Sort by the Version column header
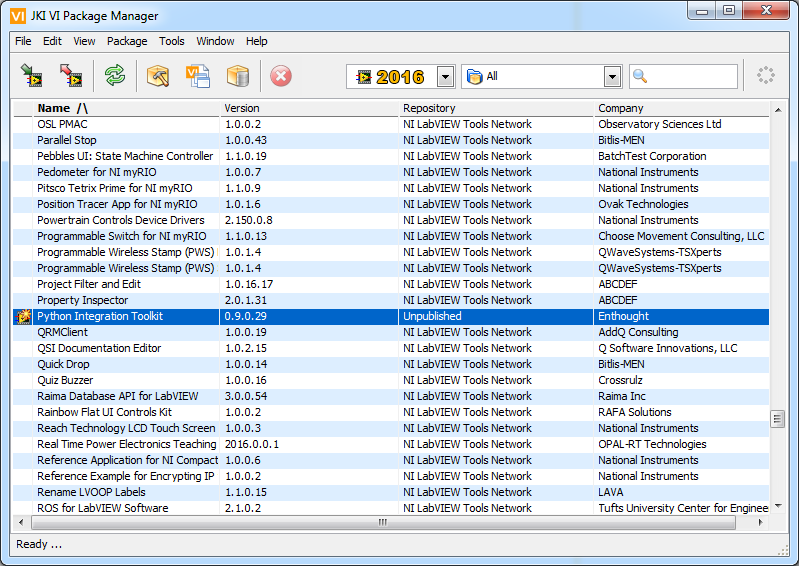The image size is (799, 566). click(x=309, y=108)
